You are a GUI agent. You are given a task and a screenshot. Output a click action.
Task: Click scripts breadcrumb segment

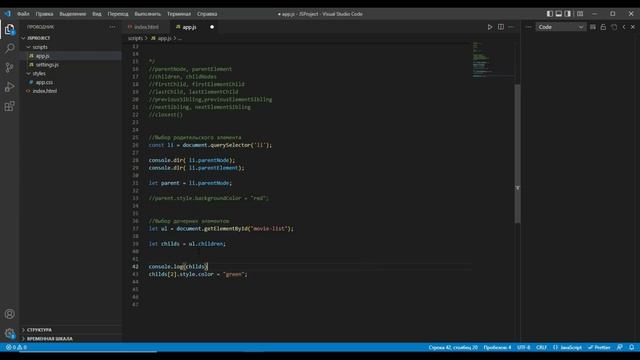pyautogui.click(x=136, y=38)
